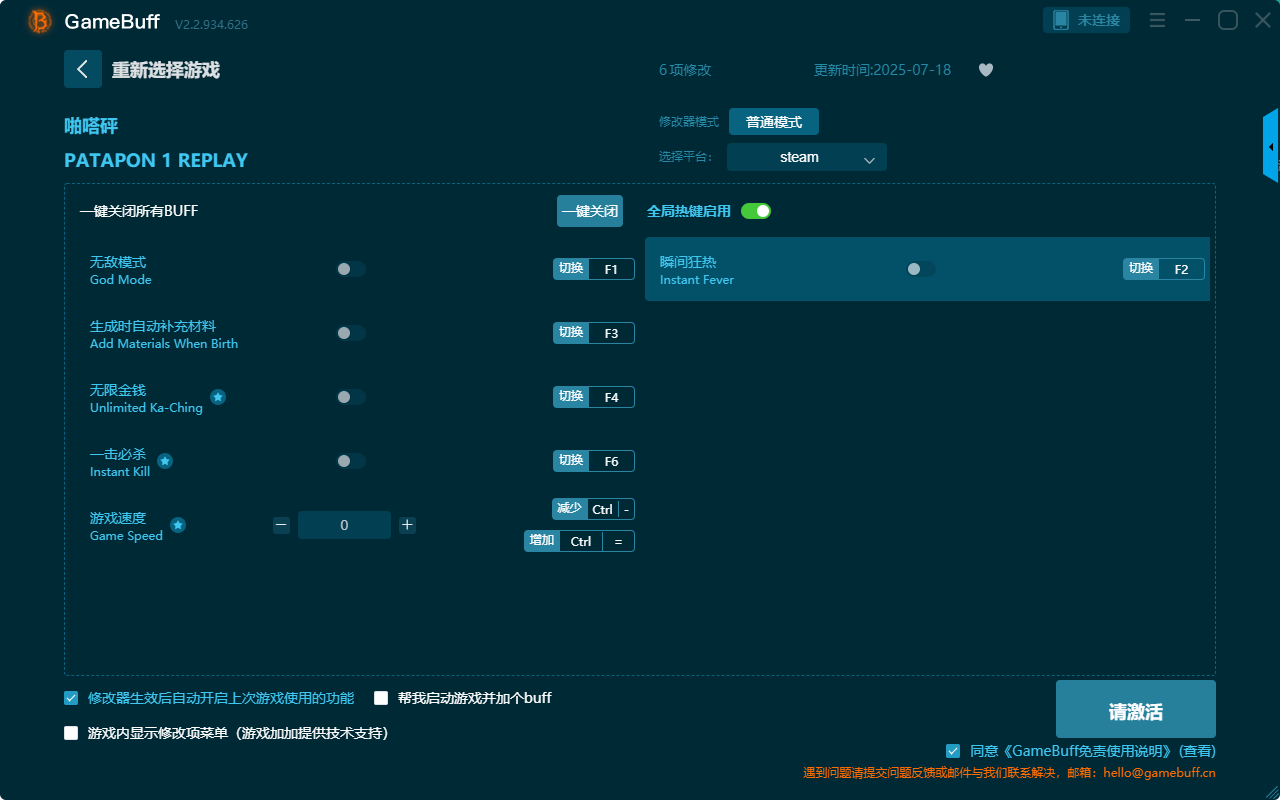
Task: Click the star icon beside Unlimited Ka-Ching
Action: pos(218,397)
